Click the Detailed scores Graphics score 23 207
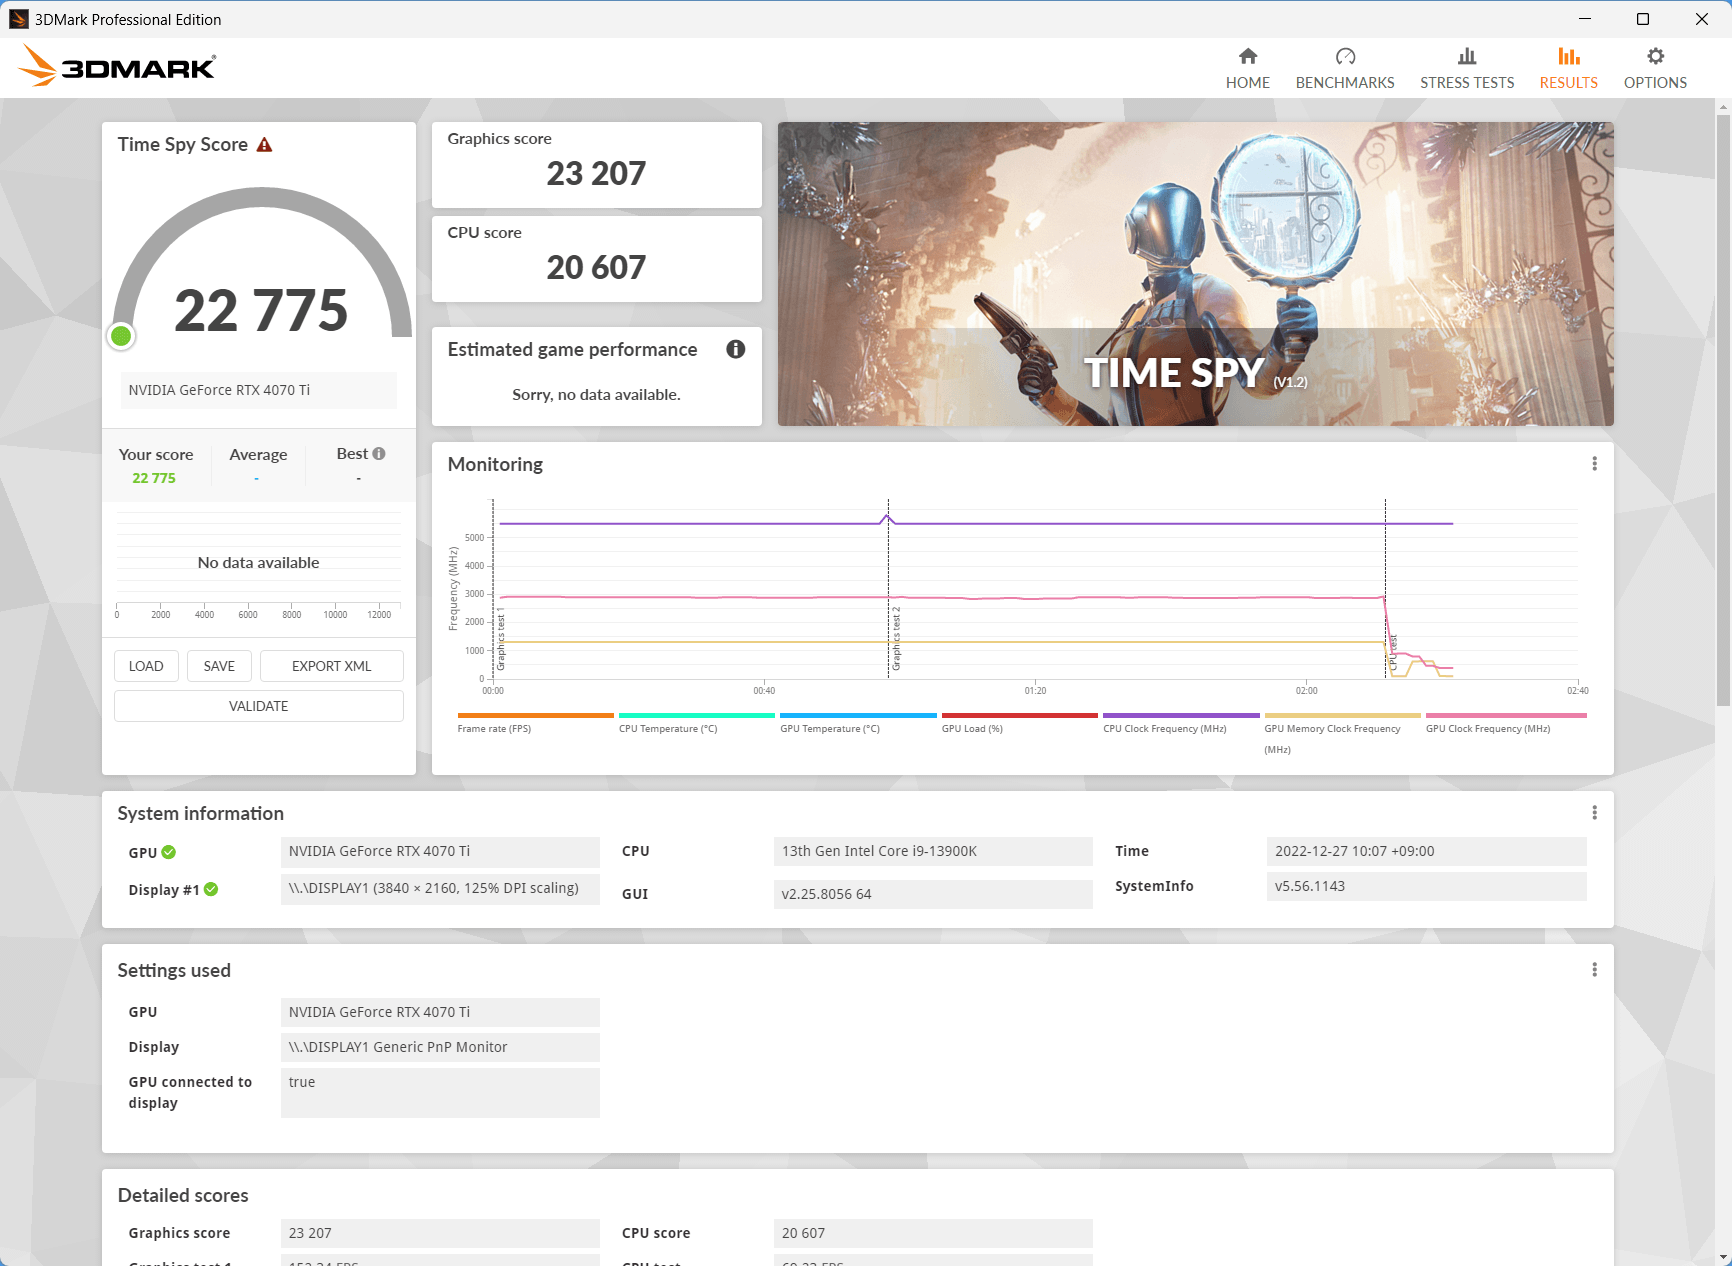 [x=440, y=1233]
